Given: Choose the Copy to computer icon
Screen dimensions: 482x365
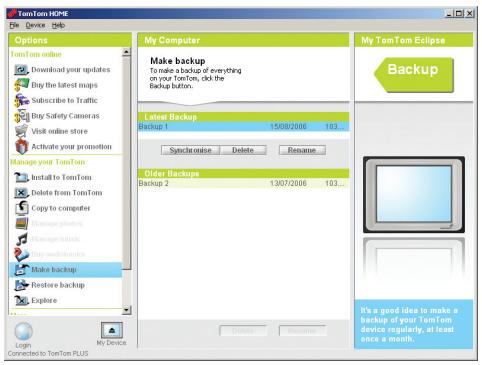Looking at the screenshot, I should tap(22, 208).
